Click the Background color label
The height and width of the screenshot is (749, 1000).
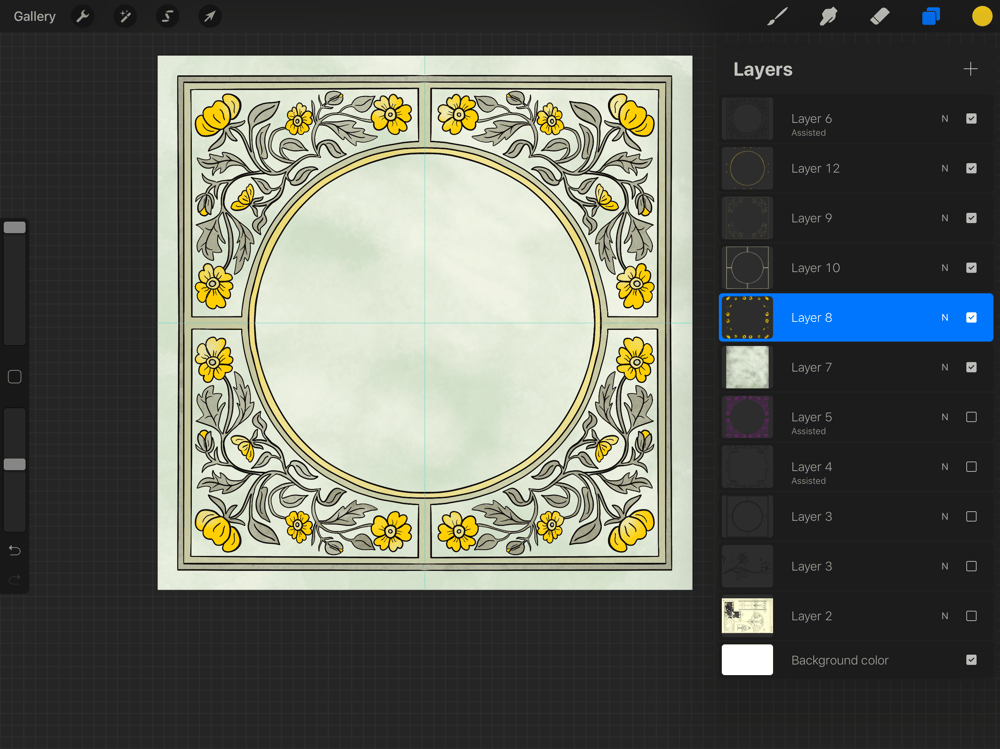[x=839, y=660]
